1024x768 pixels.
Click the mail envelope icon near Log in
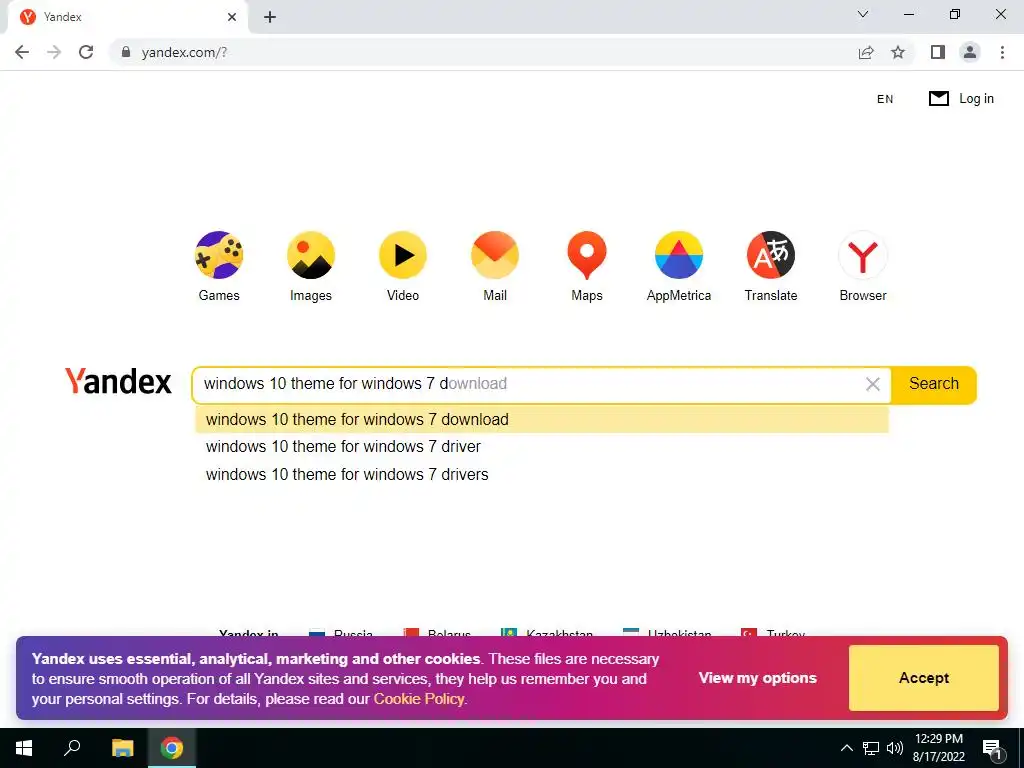[938, 99]
